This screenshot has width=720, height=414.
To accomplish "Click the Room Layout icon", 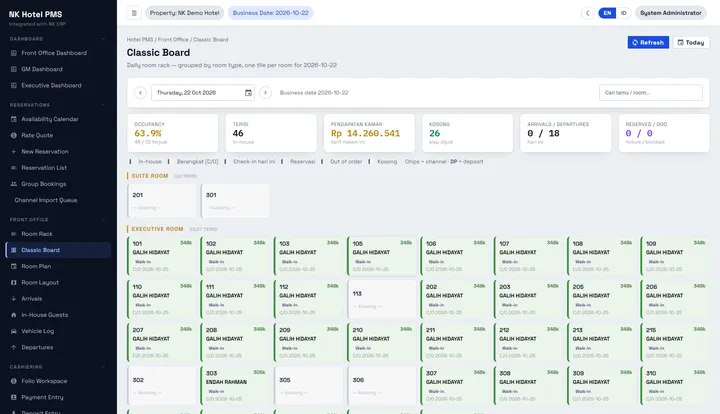I will point(14,283).
